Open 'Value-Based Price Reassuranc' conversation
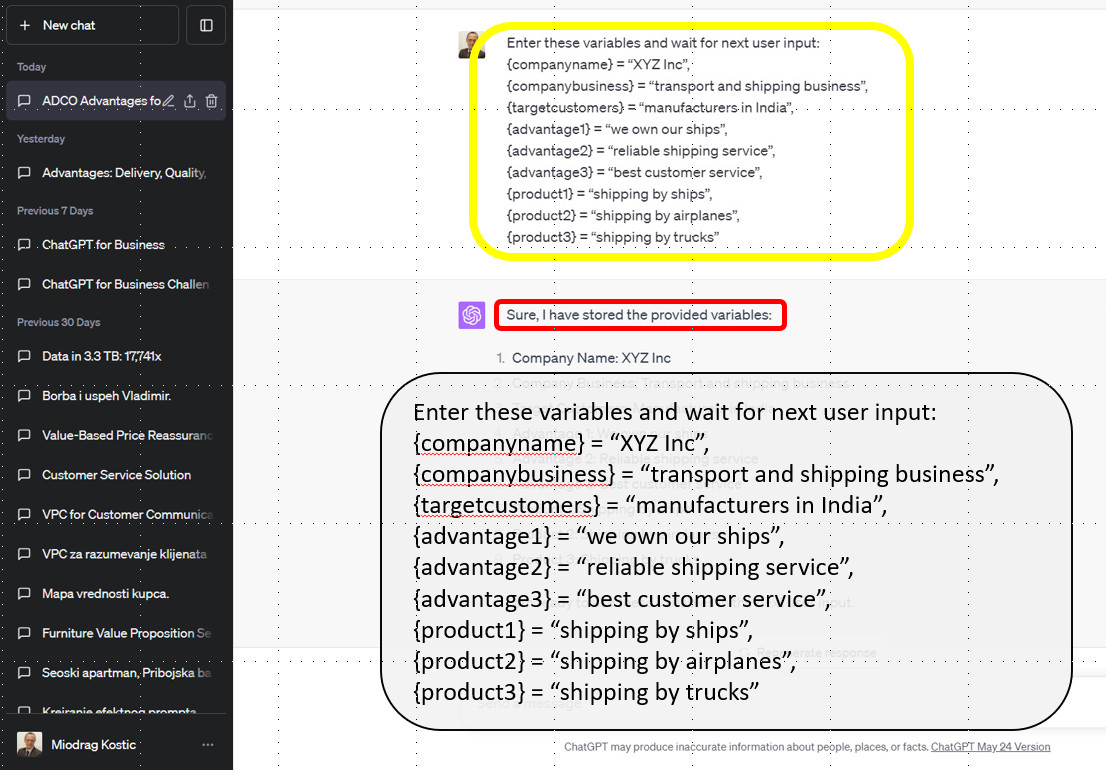1106x770 pixels. pyautogui.click(x=127, y=435)
